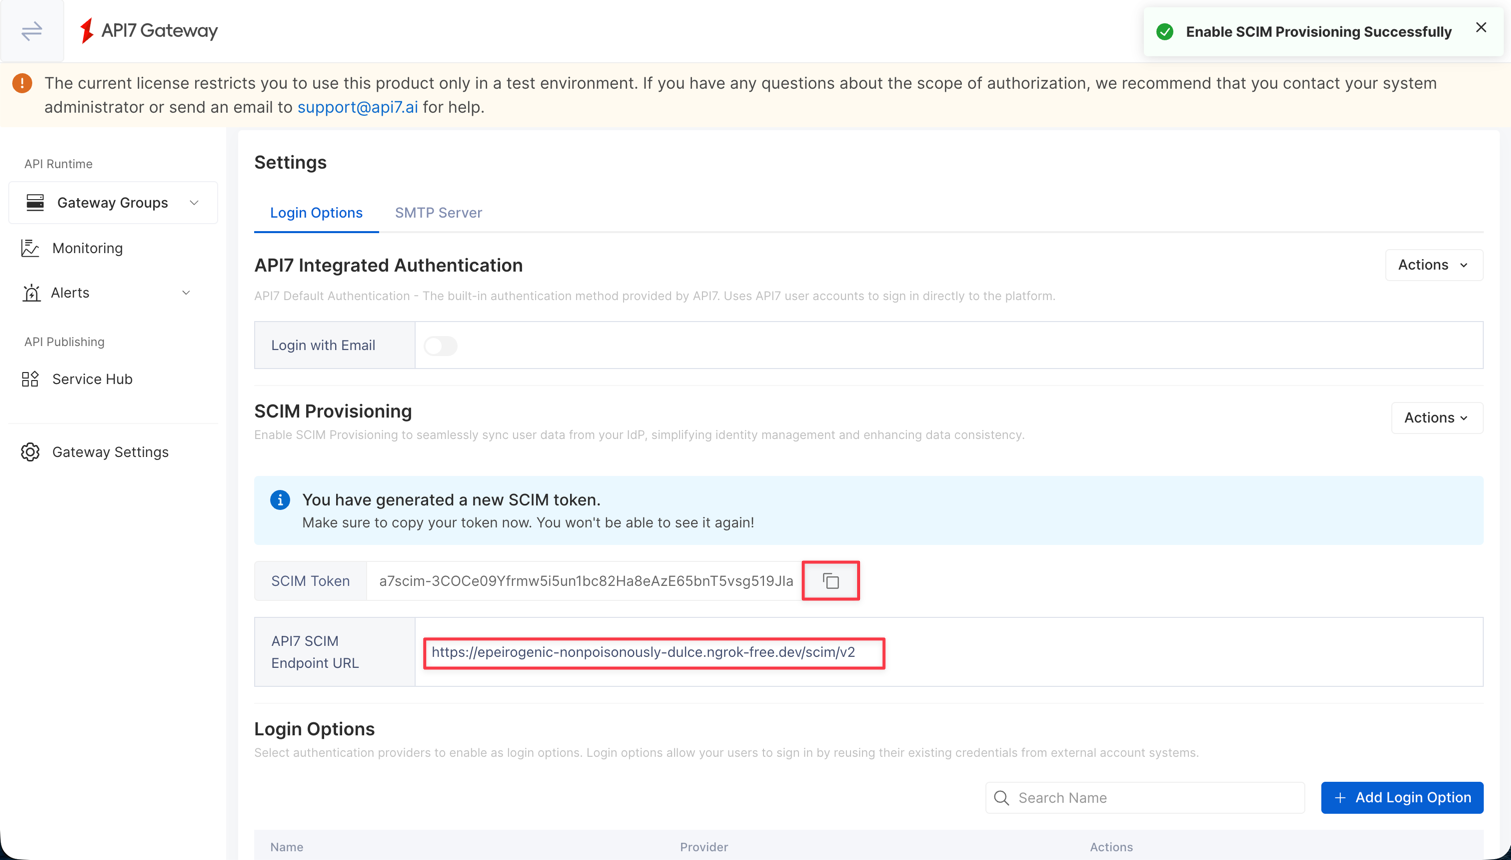The width and height of the screenshot is (1511, 860).
Task: Click the API7 Gateway logo
Action: point(147,30)
